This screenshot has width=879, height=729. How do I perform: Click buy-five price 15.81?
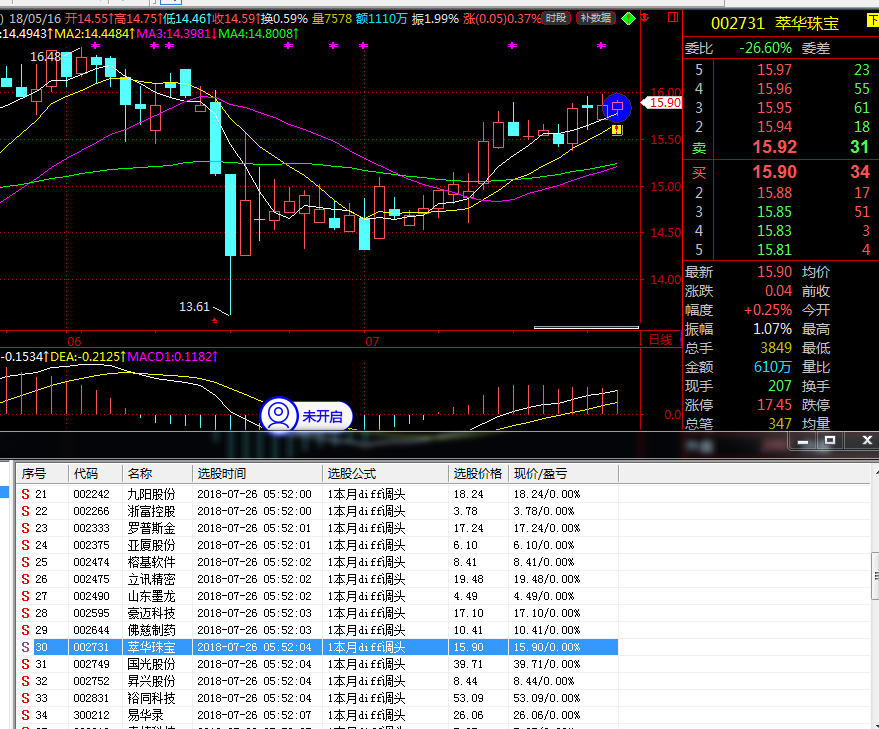(x=774, y=250)
